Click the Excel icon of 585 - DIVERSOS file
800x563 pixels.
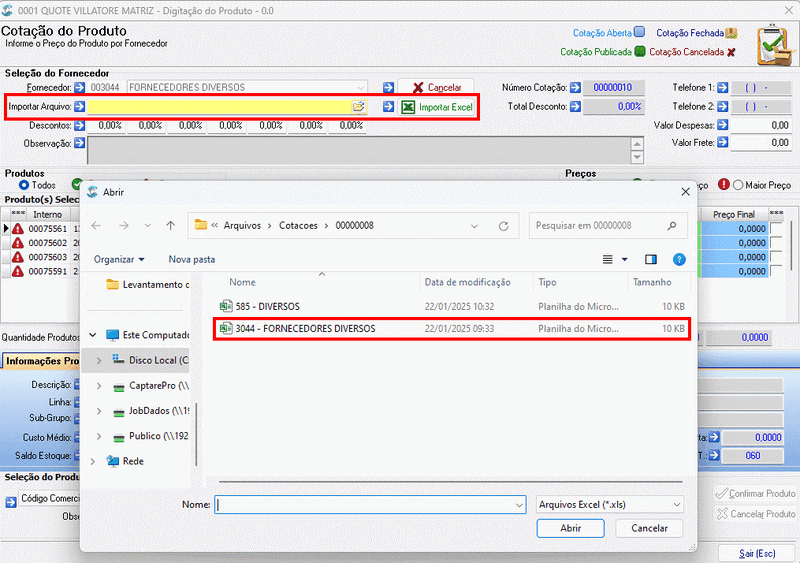pos(226,306)
